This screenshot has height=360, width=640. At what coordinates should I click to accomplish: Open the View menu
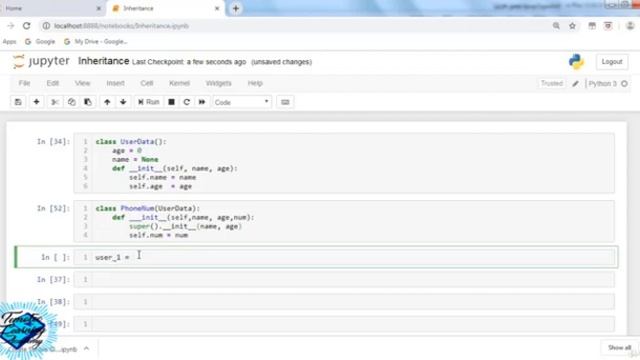[82, 83]
